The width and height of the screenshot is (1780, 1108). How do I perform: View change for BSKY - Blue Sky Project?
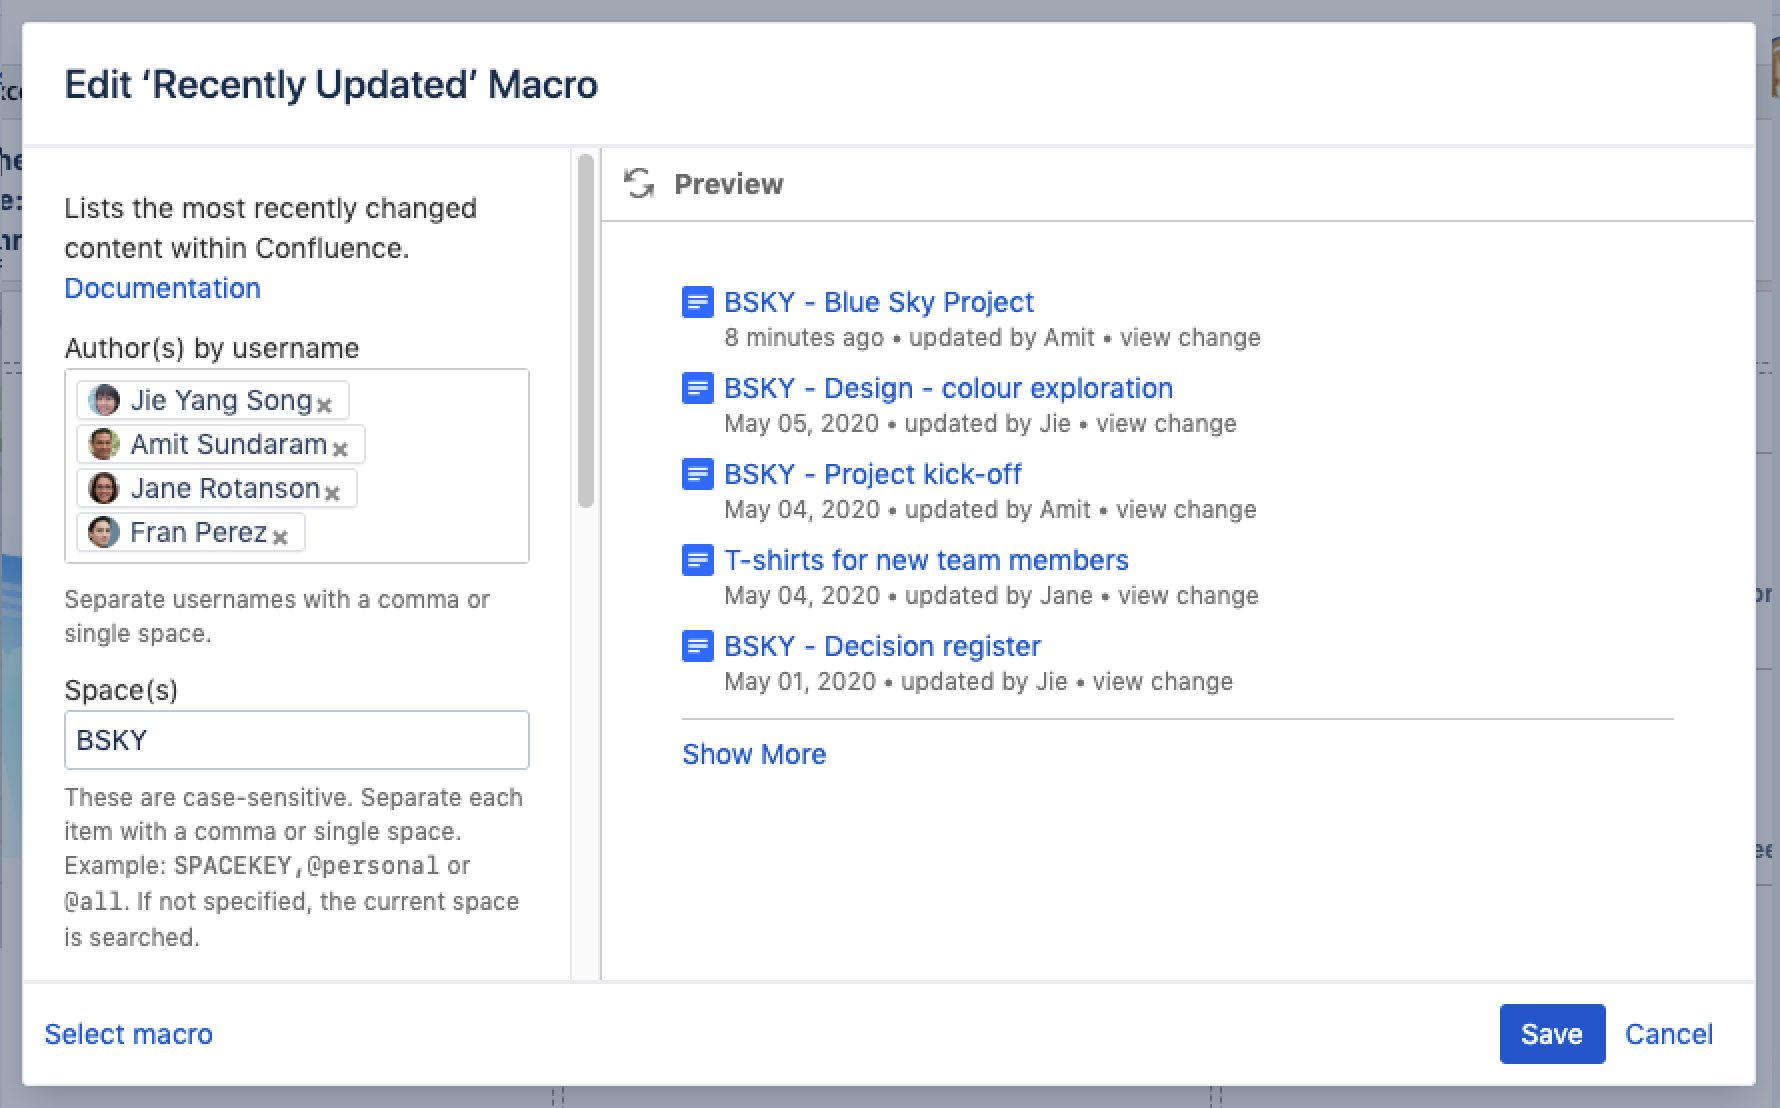(x=1190, y=338)
